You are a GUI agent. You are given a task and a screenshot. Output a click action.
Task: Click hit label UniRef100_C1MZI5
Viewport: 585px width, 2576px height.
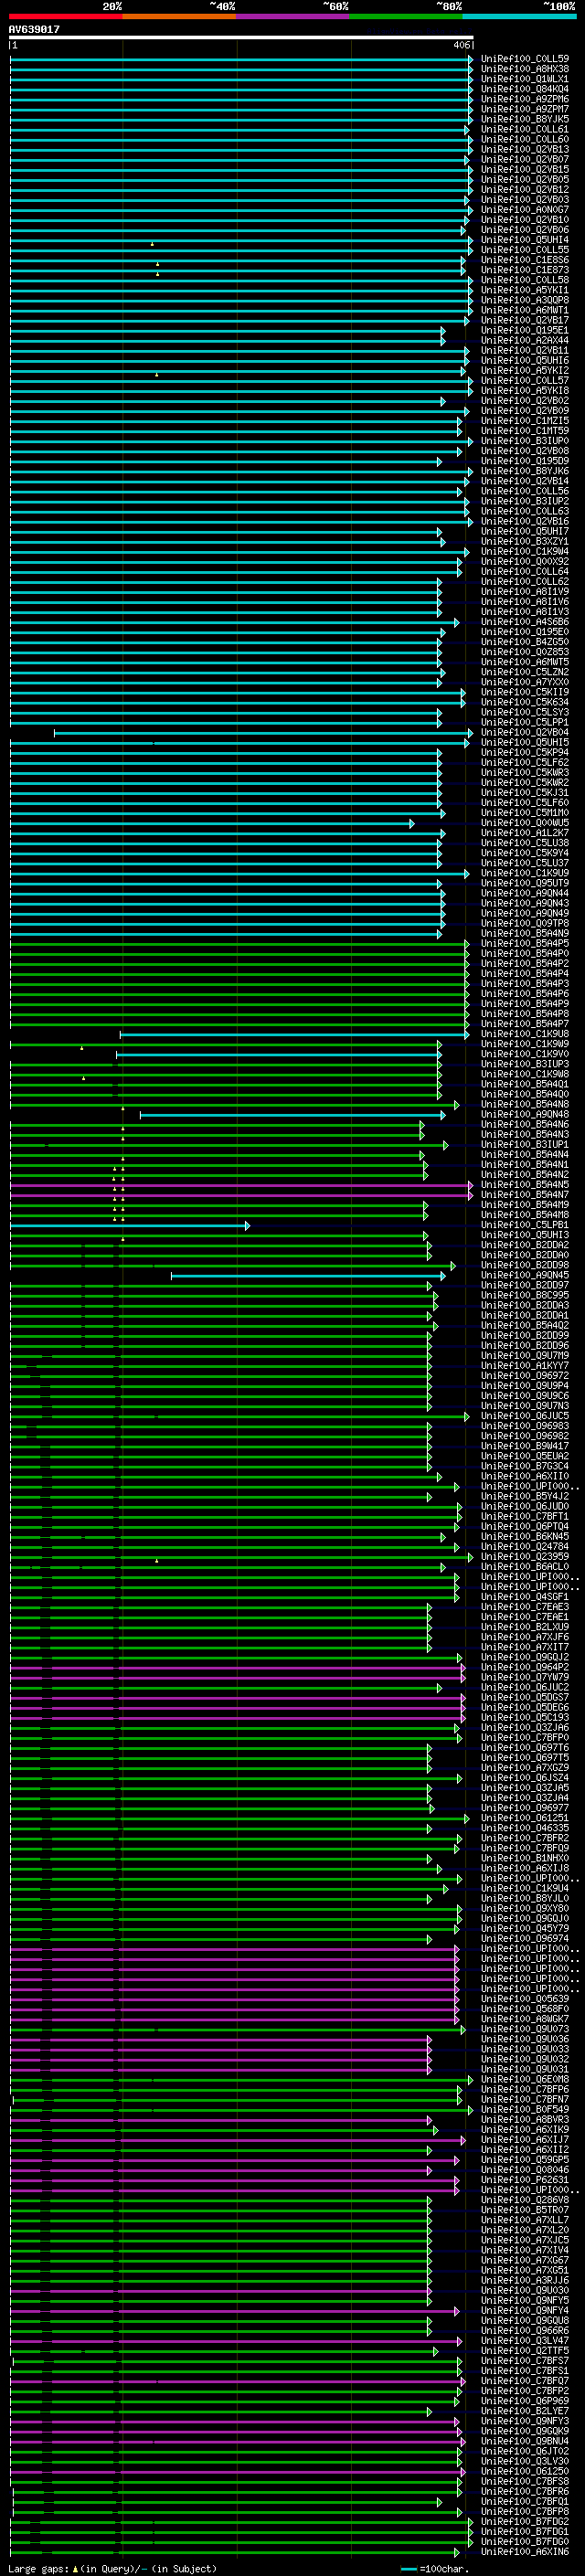pos(525,421)
